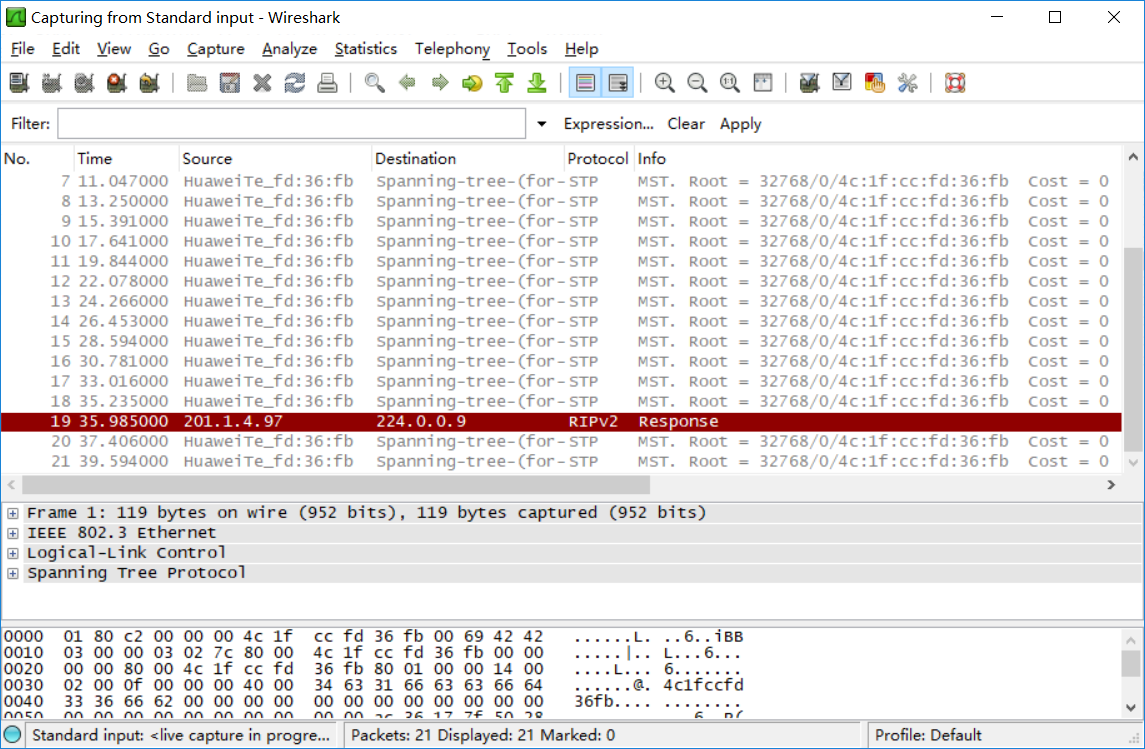Open the Go menu

(x=158, y=49)
